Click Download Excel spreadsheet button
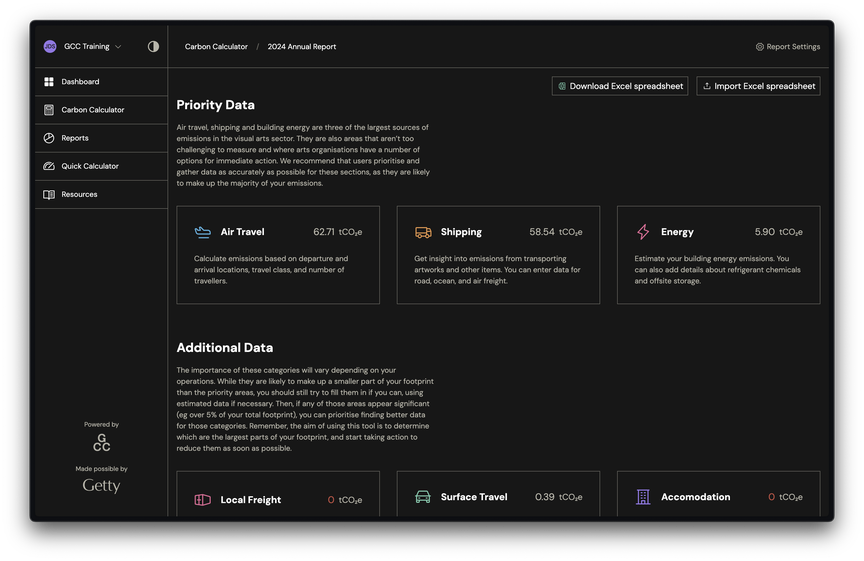Viewport: 864px width, 561px height. tap(620, 86)
